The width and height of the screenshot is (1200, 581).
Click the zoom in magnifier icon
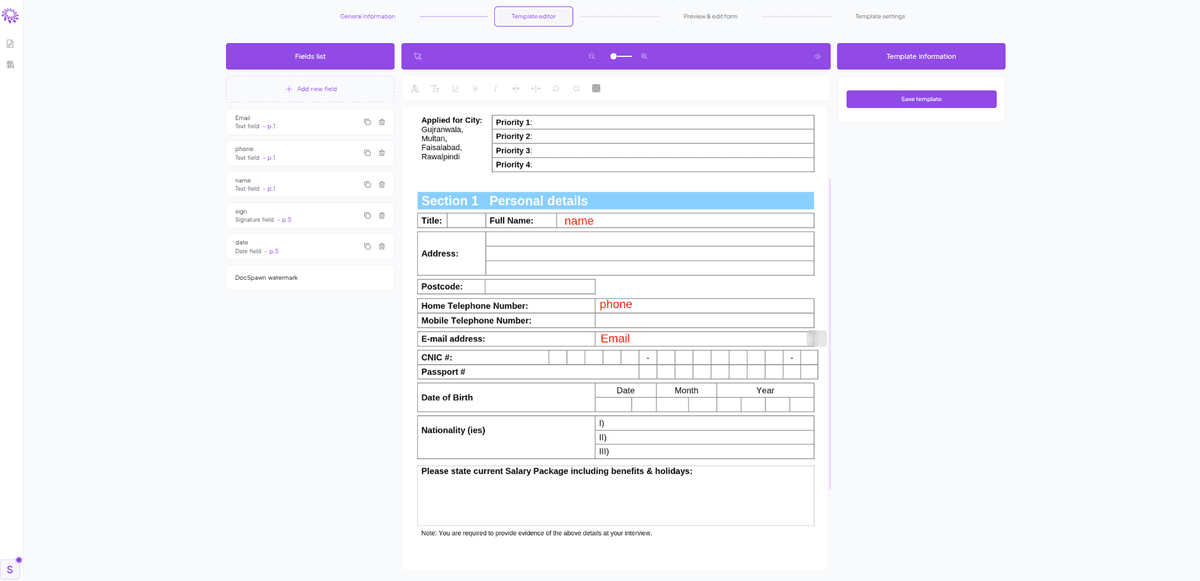click(644, 56)
